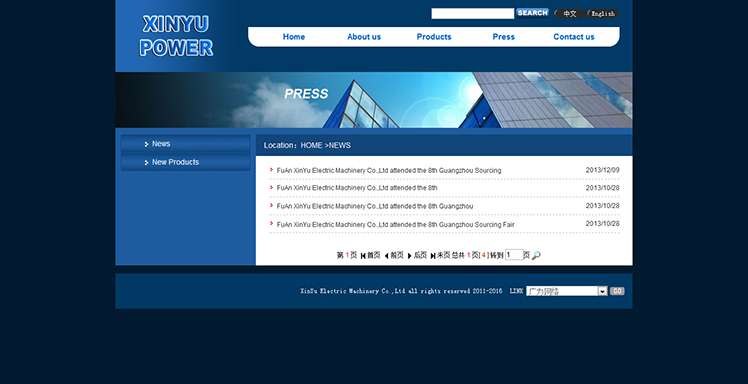Open the Contact us menu item
The image size is (748, 384).
coord(574,37)
